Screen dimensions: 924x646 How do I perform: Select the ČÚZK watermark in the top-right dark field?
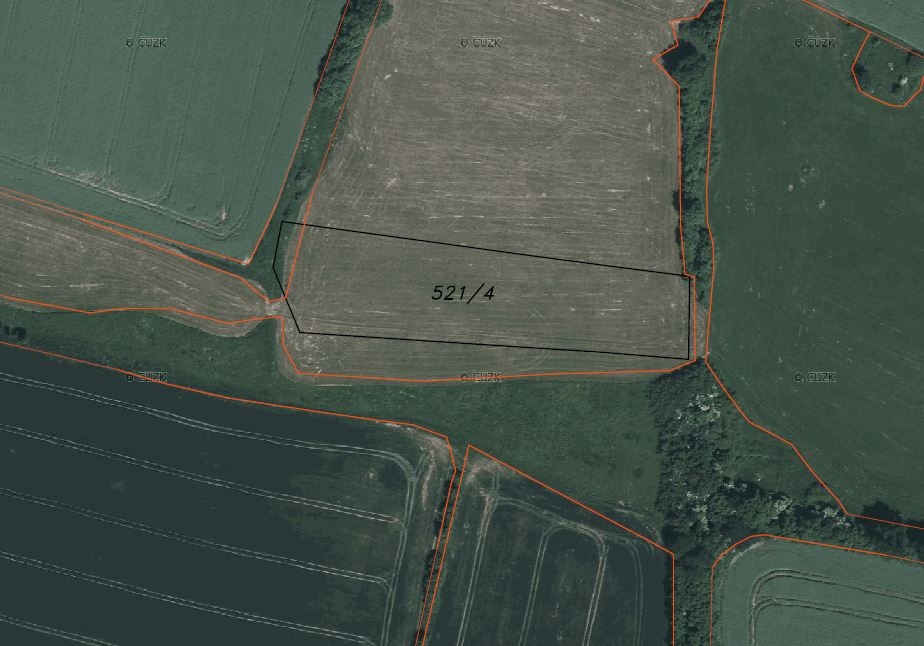(x=814, y=43)
